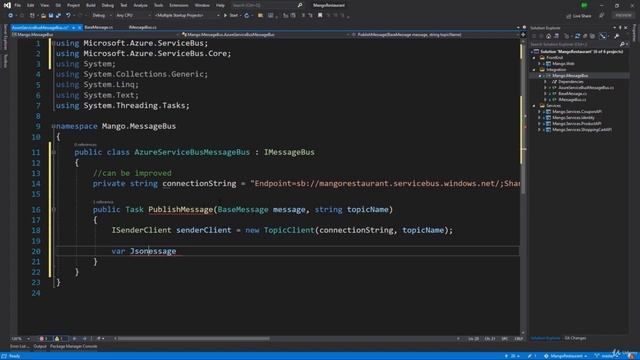Switch to the Git Changes tab
The width and height of the screenshot is (640, 360).
click(575, 338)
